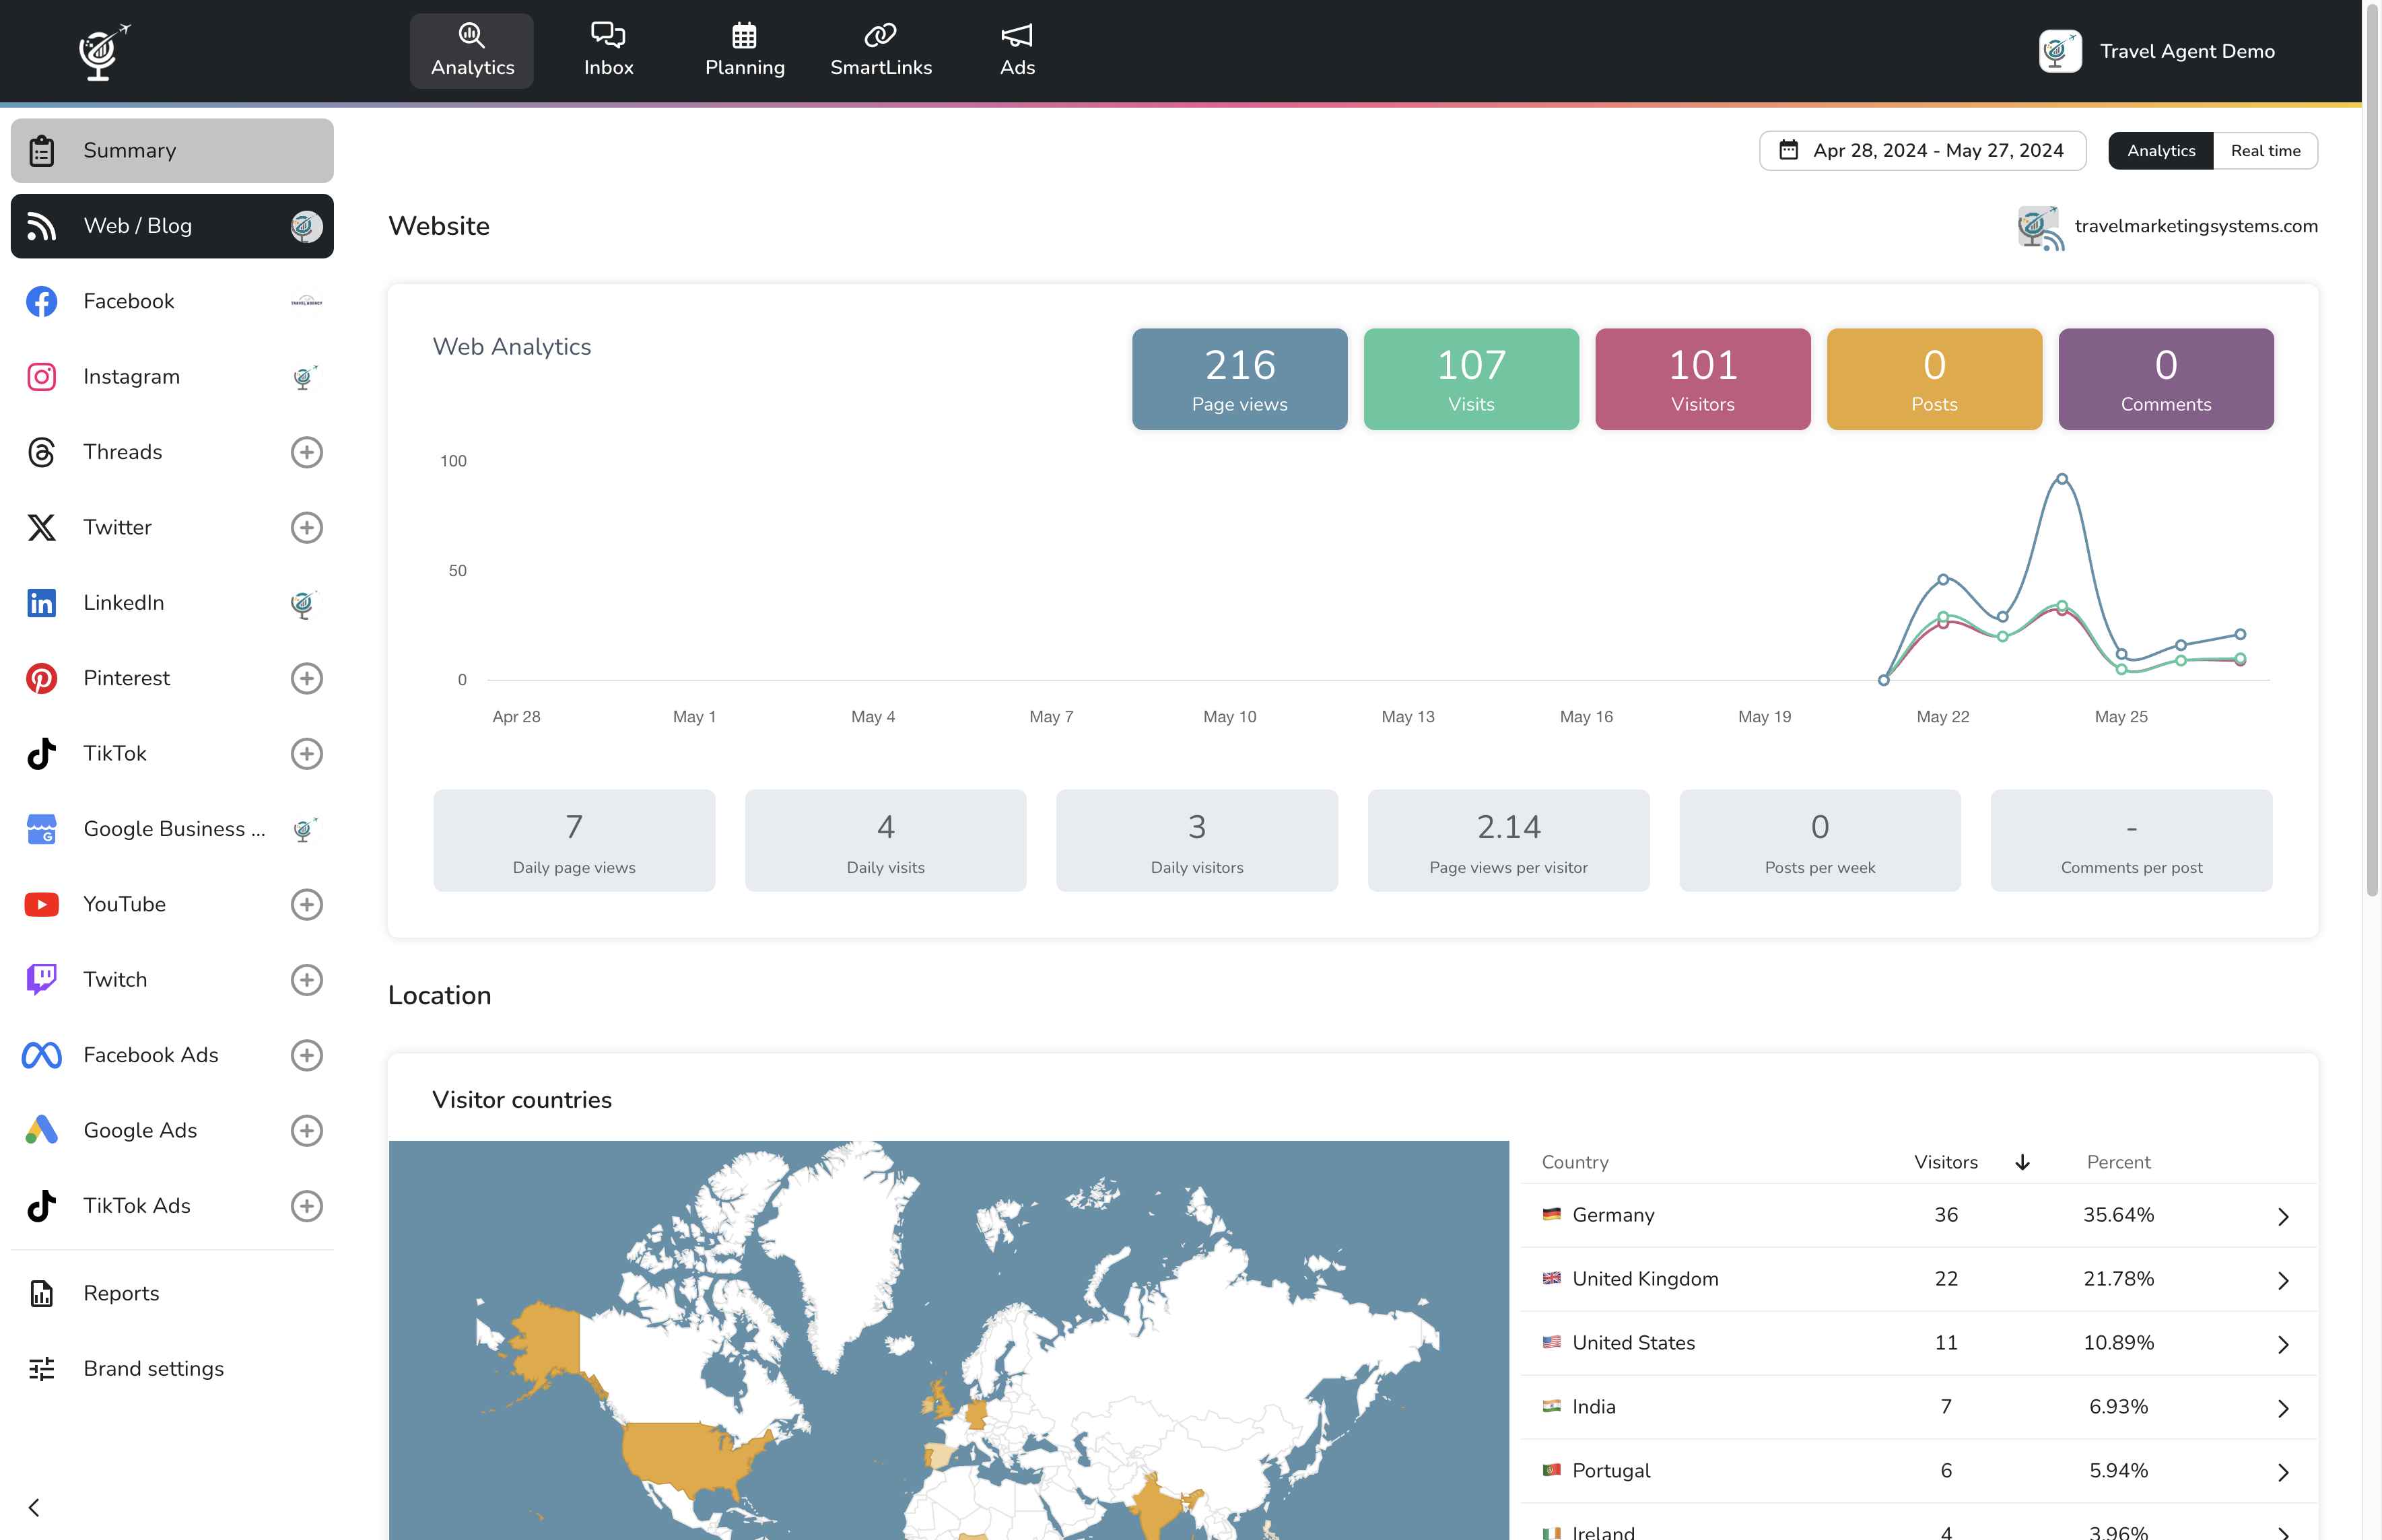Expand the India row chevron
This screenshot has width=2382, height=1540.
2283,1408
